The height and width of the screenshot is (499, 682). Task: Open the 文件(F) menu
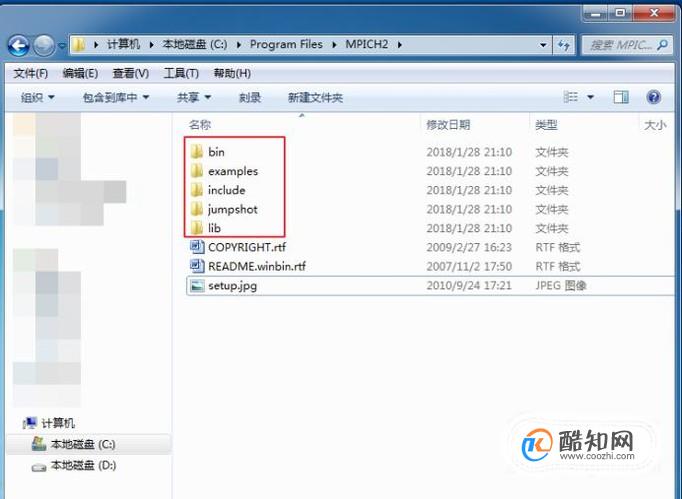pyautogui.click(x=30, y=73)
